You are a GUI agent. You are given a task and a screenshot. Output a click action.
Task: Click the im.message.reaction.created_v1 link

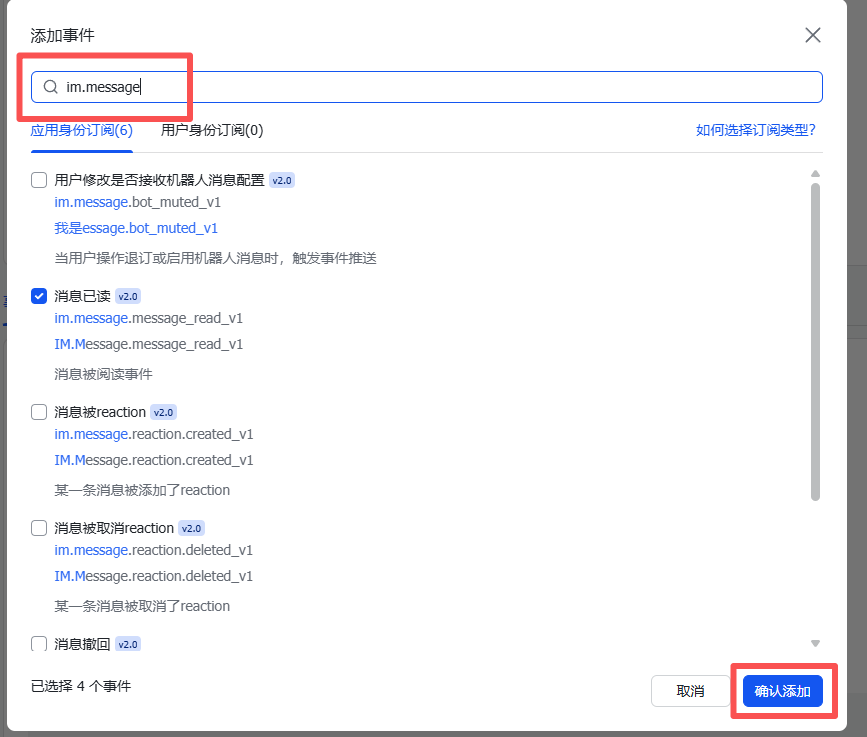[154, 433]
